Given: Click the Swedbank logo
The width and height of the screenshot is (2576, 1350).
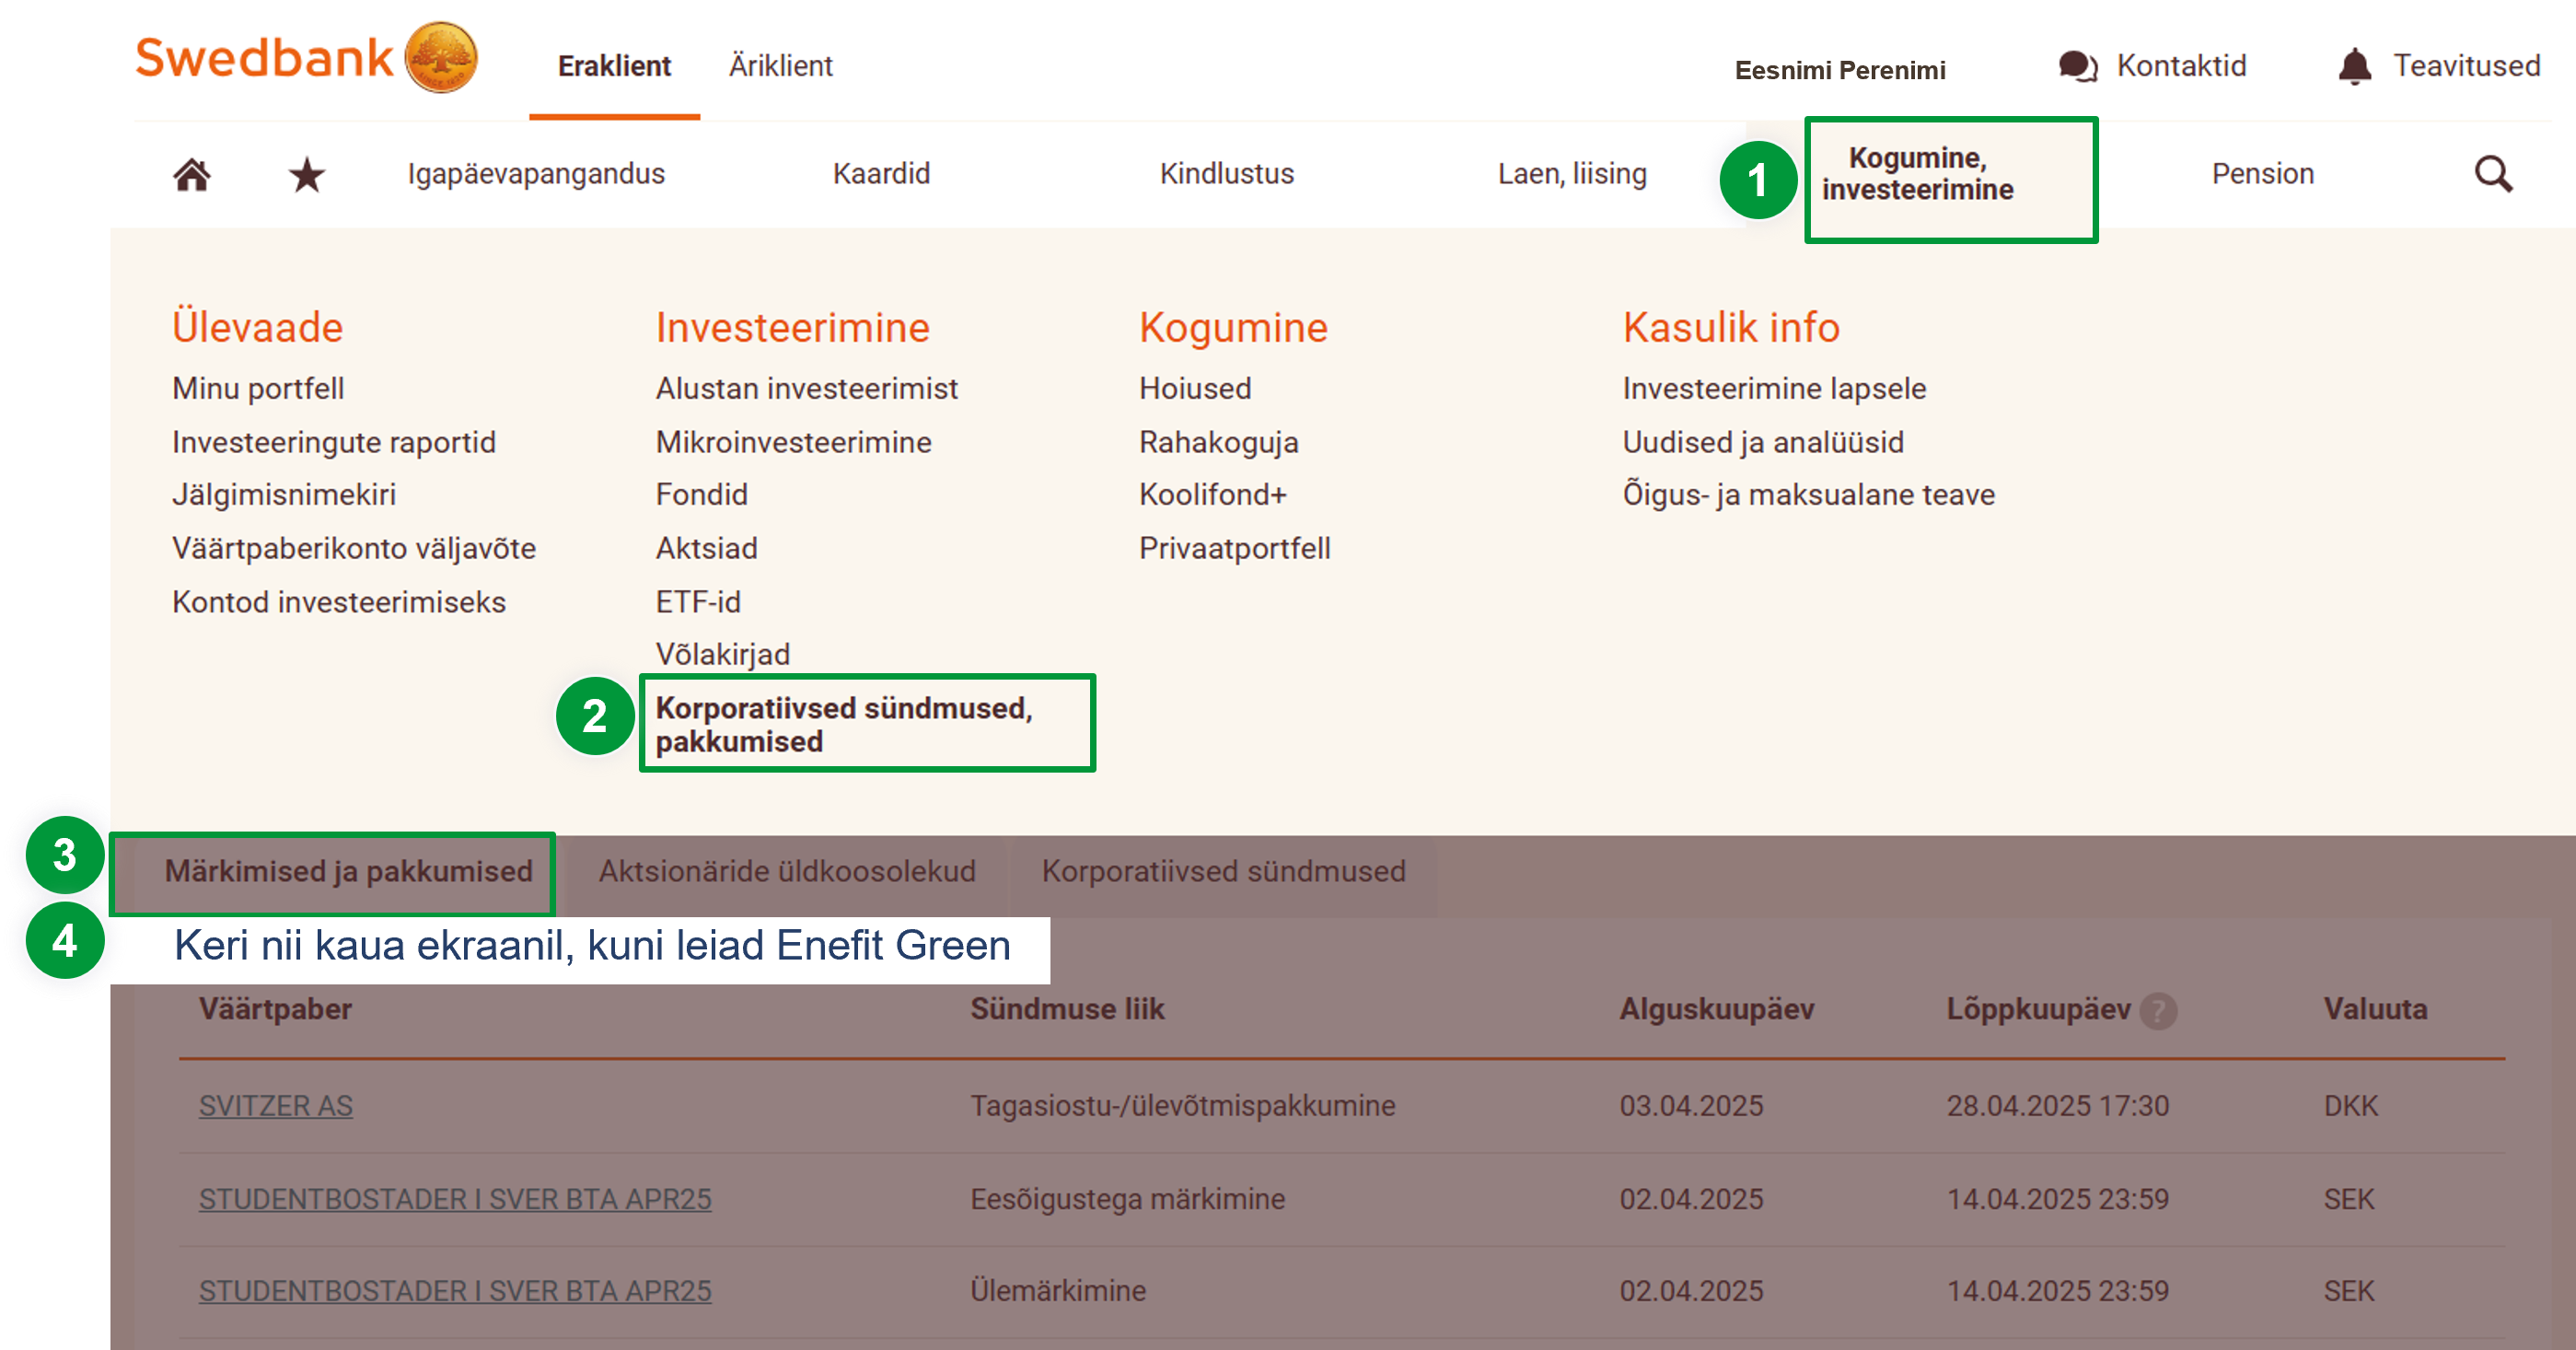Looking at the screenshot, I should [306, 58].
